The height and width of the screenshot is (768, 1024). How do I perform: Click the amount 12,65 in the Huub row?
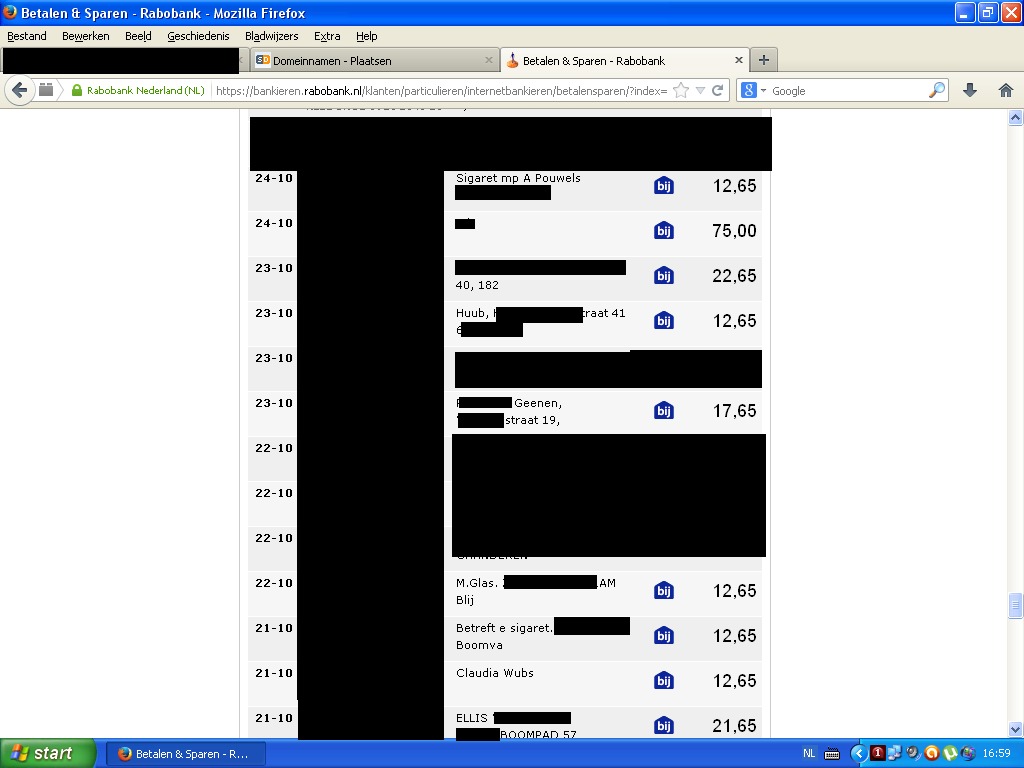(x=734, y=321)
